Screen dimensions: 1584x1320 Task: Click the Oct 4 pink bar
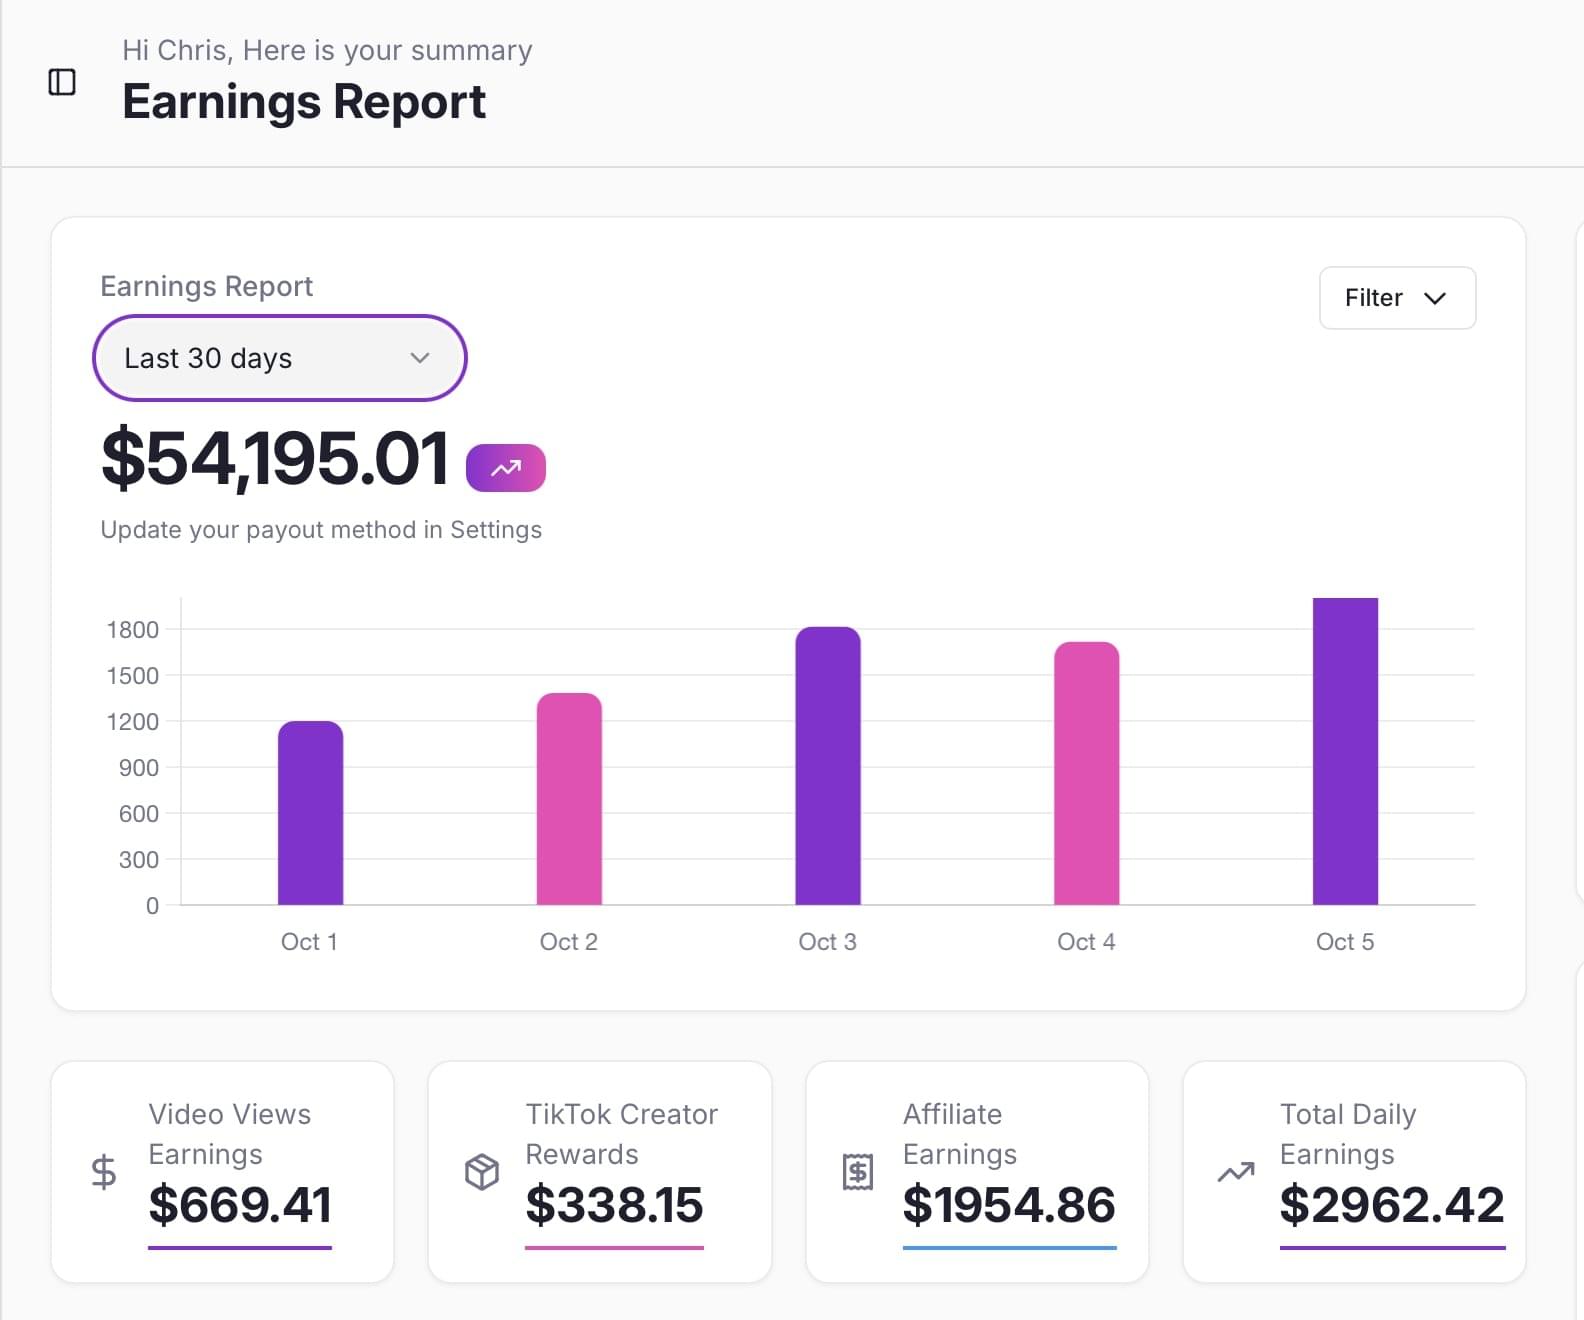tap(1086, 773)
